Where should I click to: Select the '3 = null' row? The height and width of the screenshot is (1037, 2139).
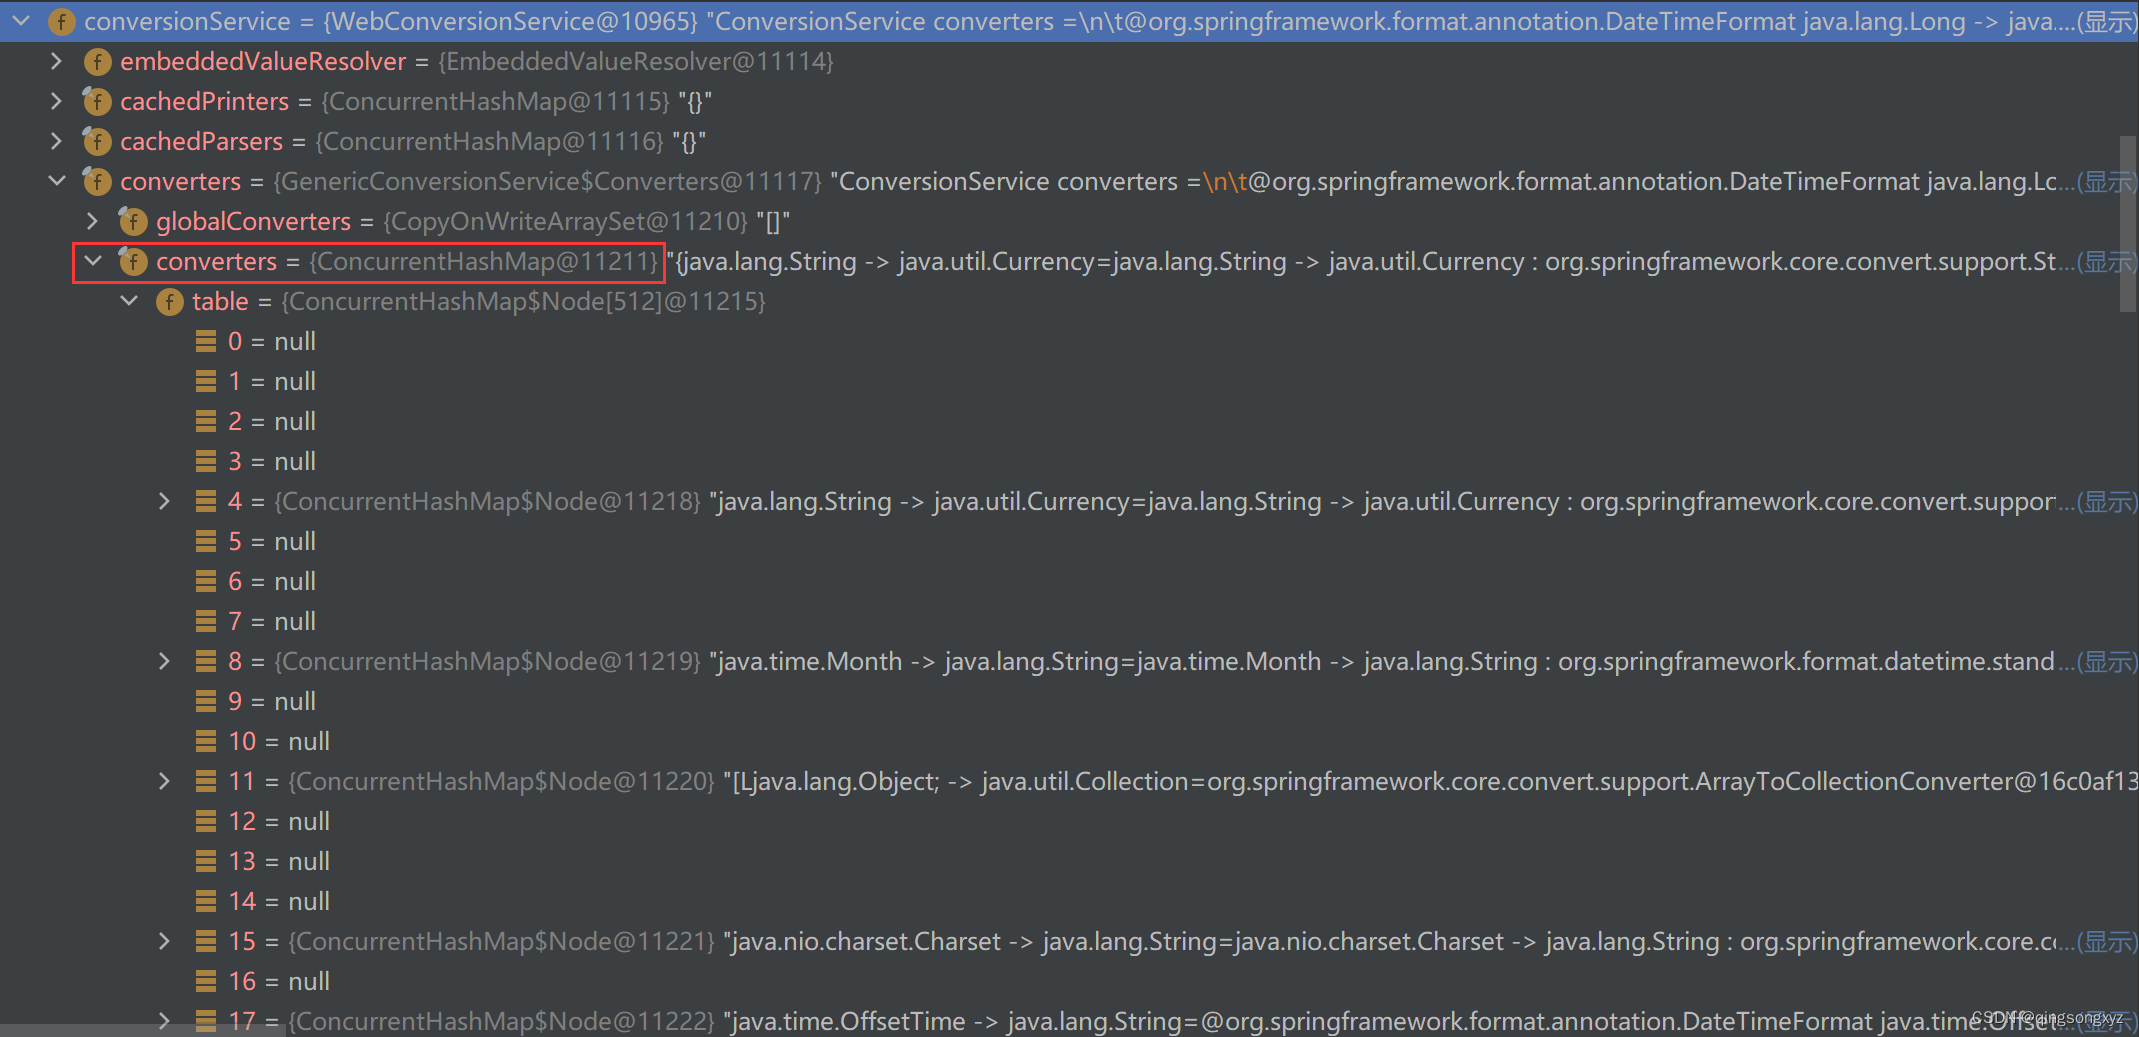coord(272,461)
